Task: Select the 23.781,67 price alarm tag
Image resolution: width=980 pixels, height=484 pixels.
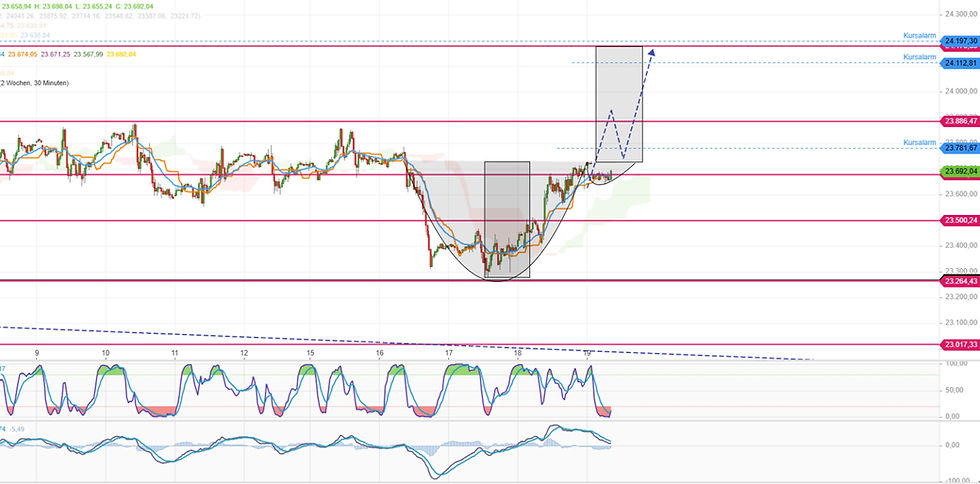Action: pos(960,148)
